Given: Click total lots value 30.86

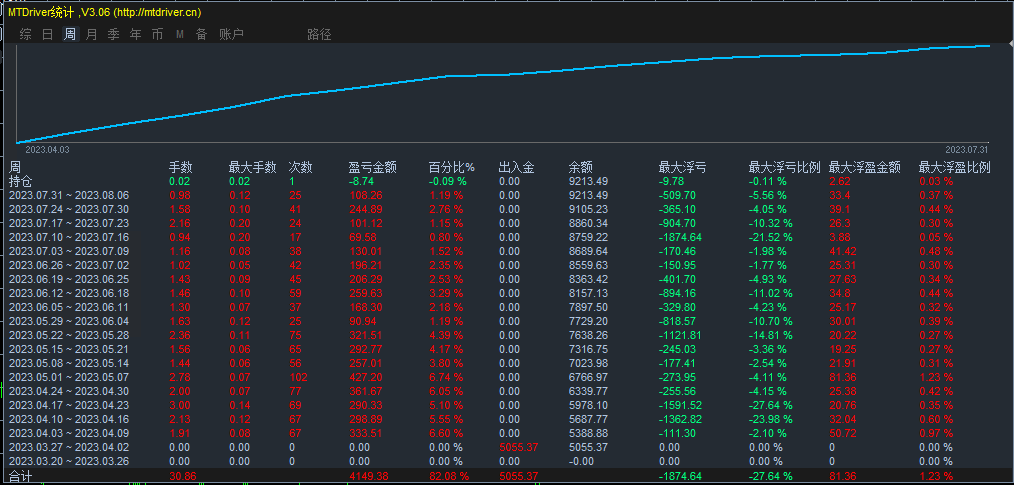Looking at the screenshot, I should [x=183, y=477].
